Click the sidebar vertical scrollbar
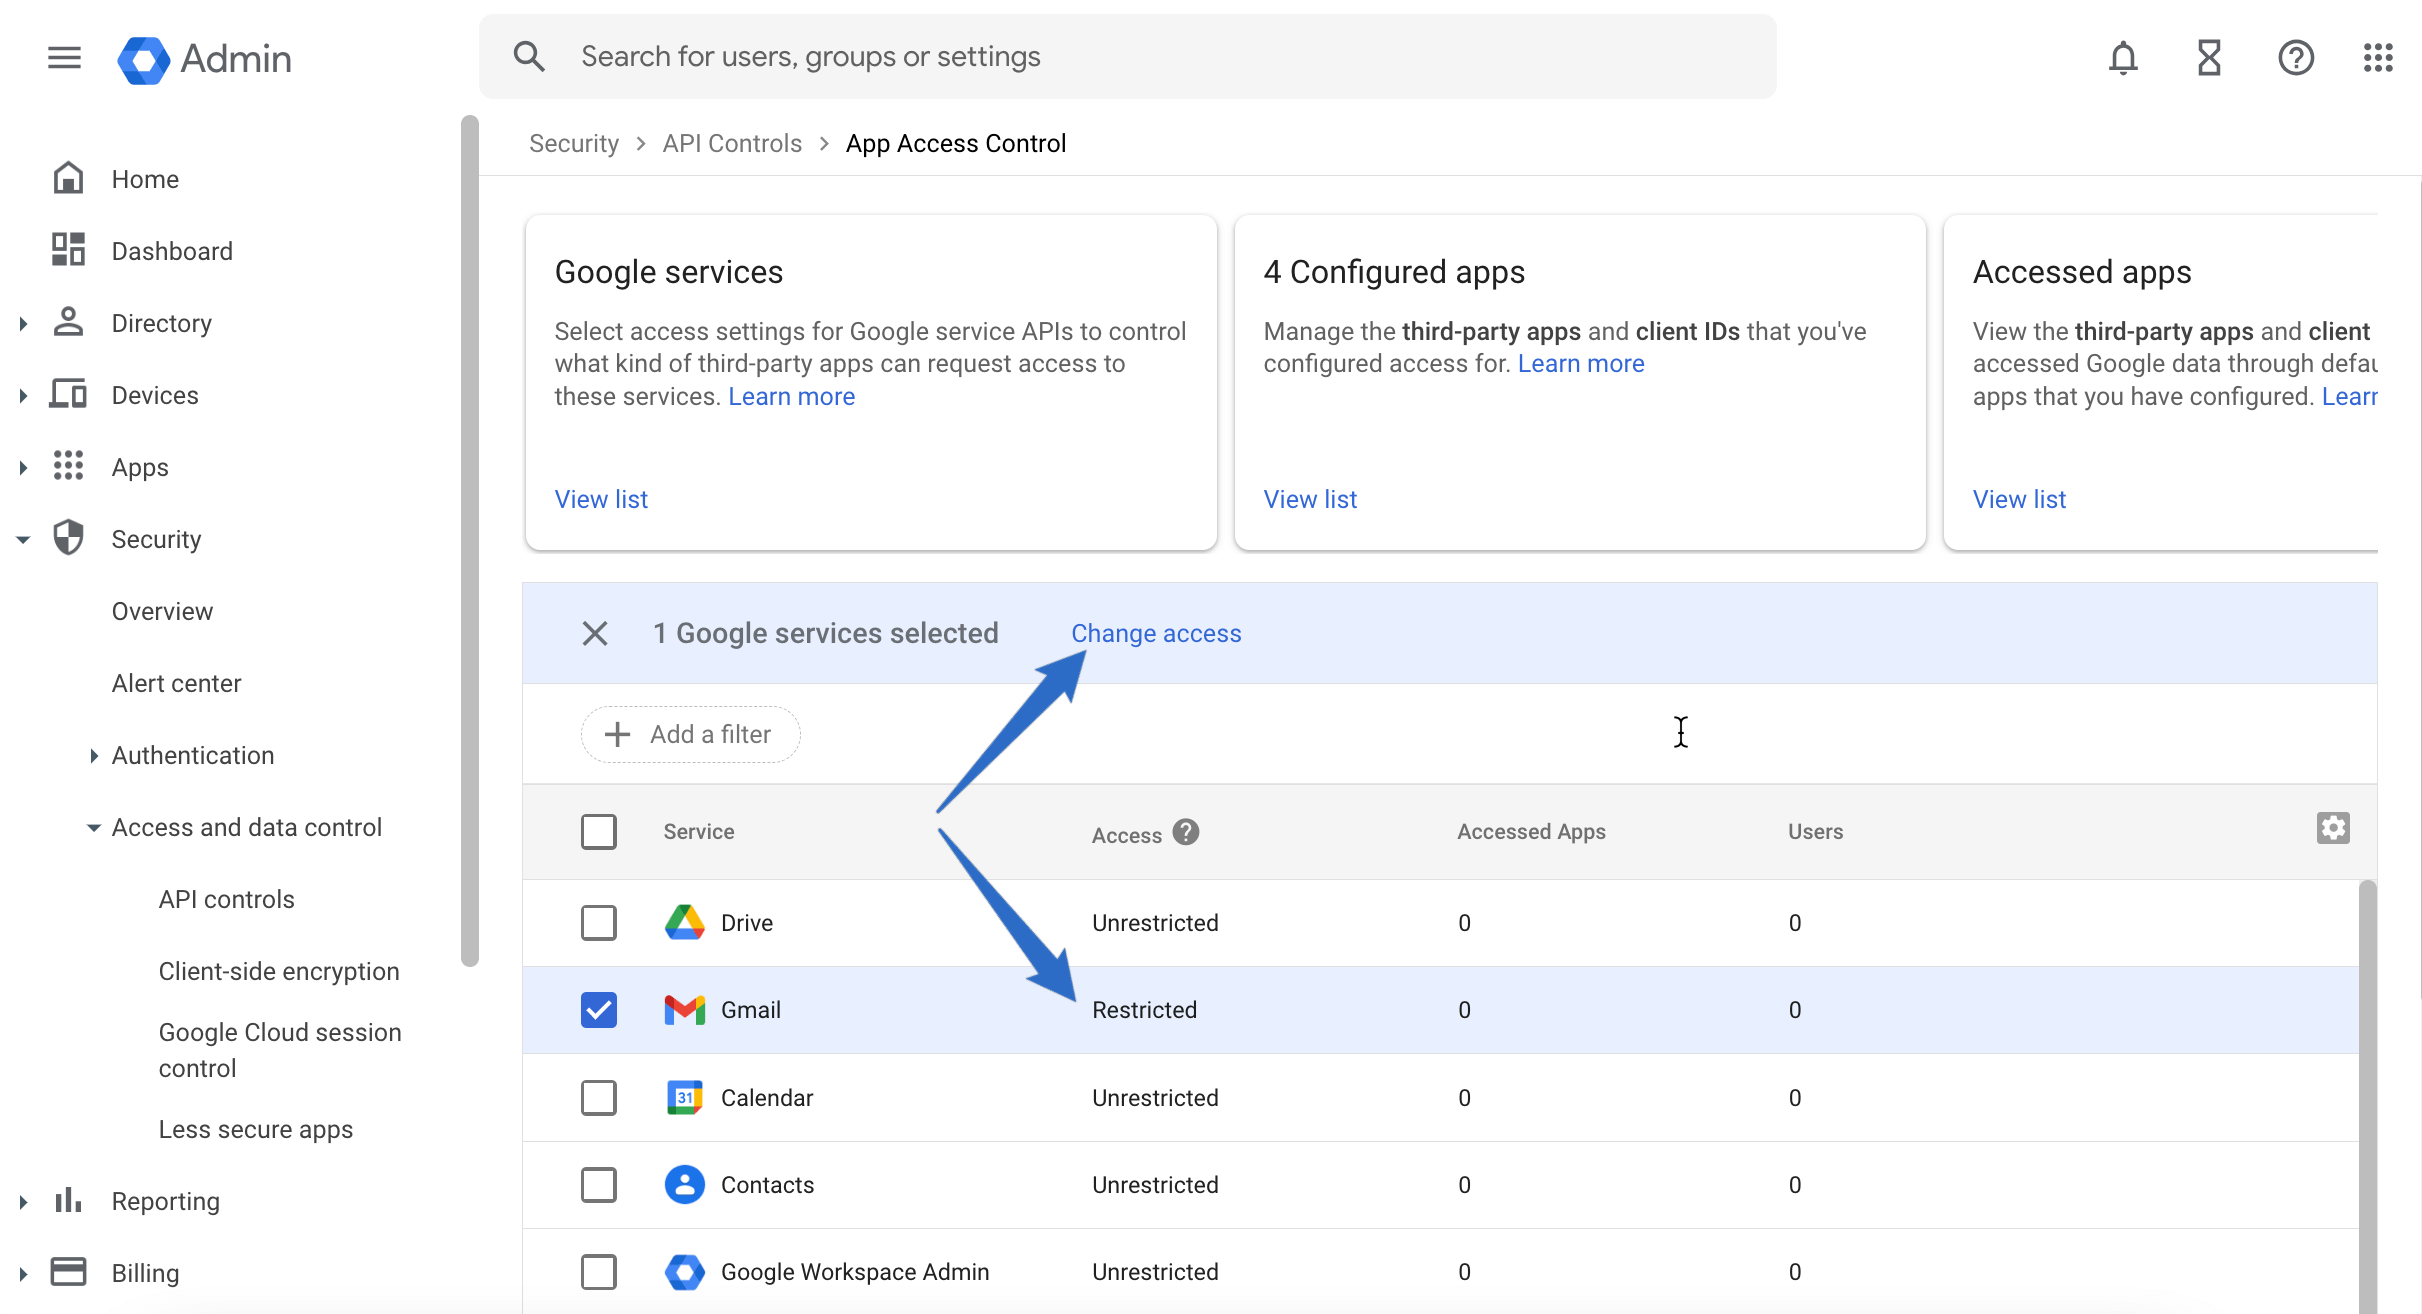The image size is (2422, 1314). pos(469,540)
